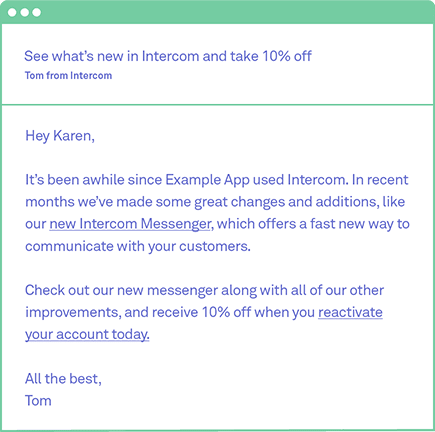Click the green window title bar
Viewport: 435px width, 432px height.
click(217, 12)
